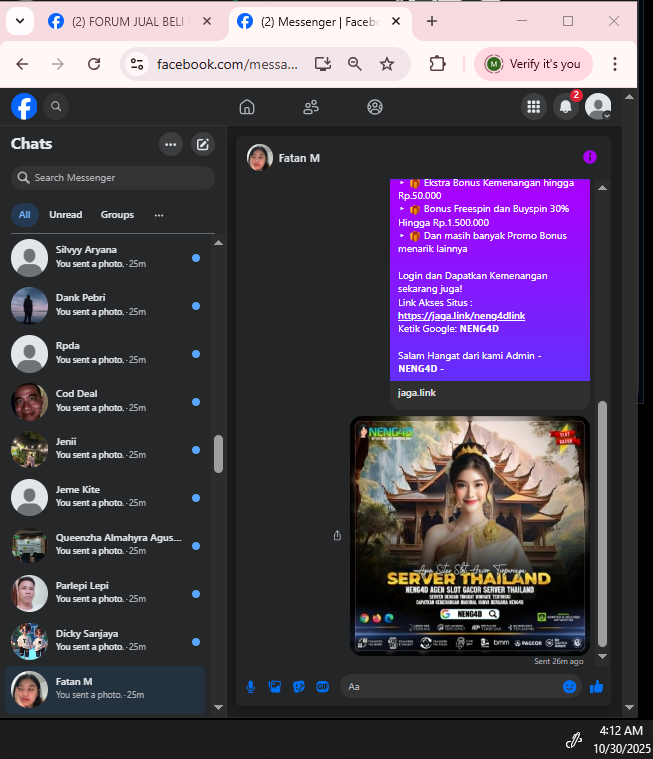Viewport: 653px width, 759px height.
Task: Close the Messenger browser tab
Action: [395, 21]
